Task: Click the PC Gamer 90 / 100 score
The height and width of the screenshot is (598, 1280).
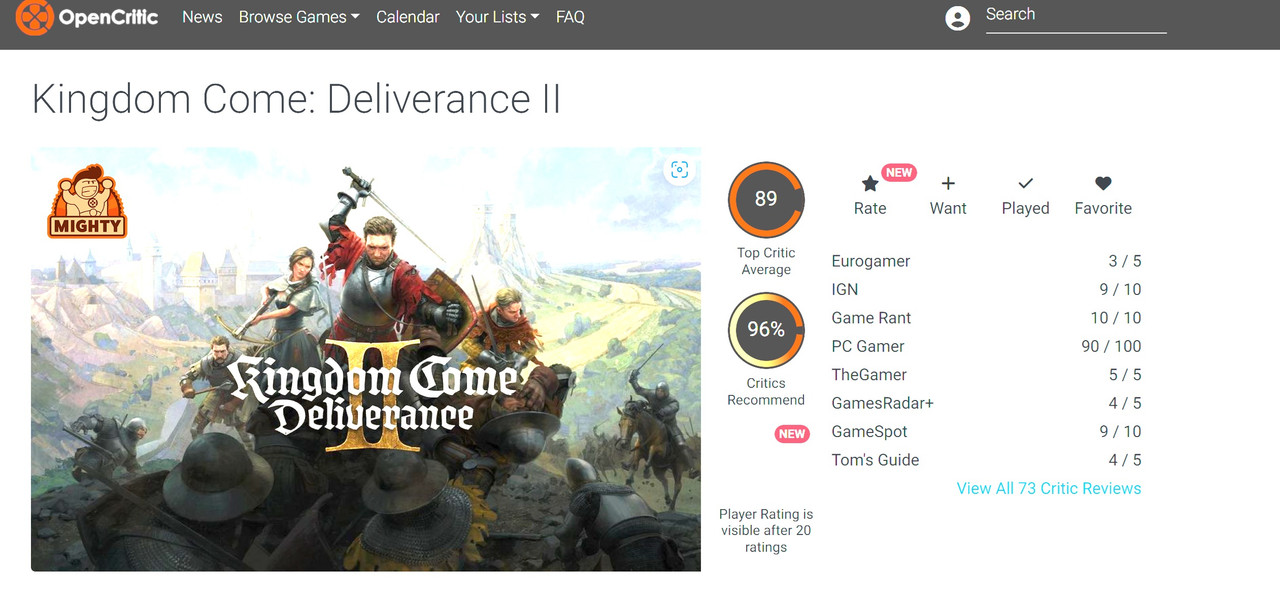Action: click(1112, 346)
